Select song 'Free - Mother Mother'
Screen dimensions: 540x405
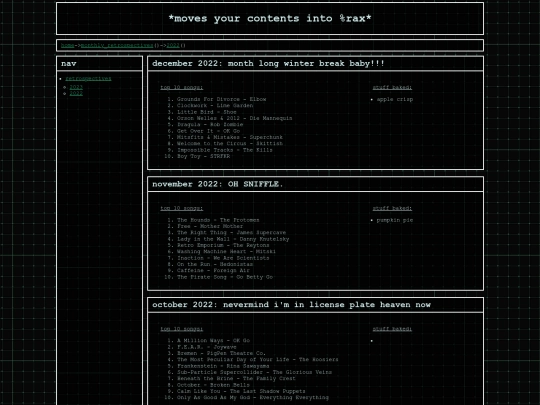click(x=210, y=226)
